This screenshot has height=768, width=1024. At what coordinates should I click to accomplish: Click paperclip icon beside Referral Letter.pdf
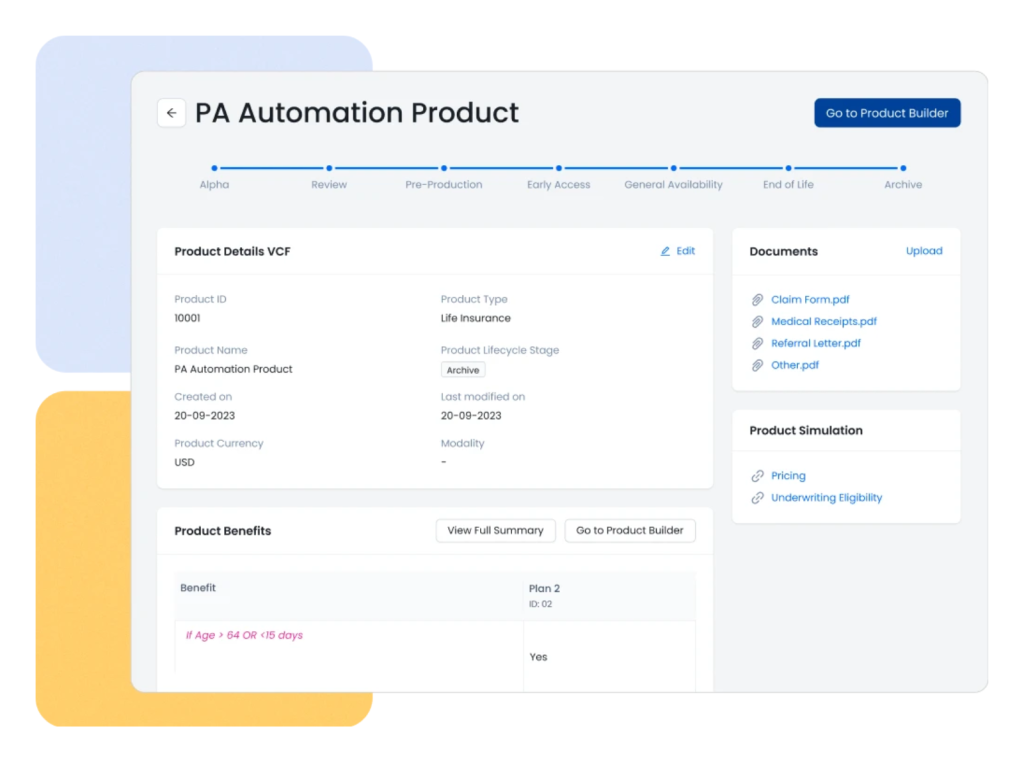coord(757,344)
